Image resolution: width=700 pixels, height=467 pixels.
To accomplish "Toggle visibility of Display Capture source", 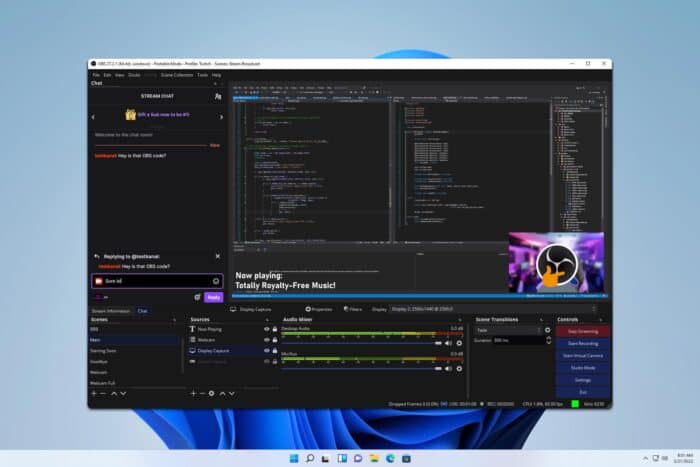I will [x=267, y=350].
